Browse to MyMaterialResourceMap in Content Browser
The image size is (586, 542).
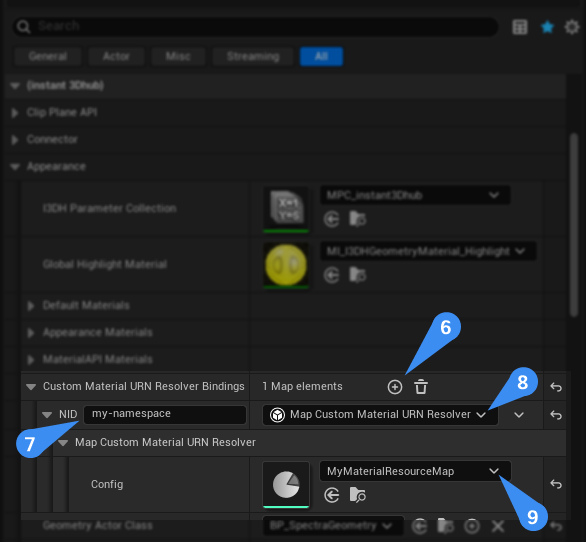point(358,495)
